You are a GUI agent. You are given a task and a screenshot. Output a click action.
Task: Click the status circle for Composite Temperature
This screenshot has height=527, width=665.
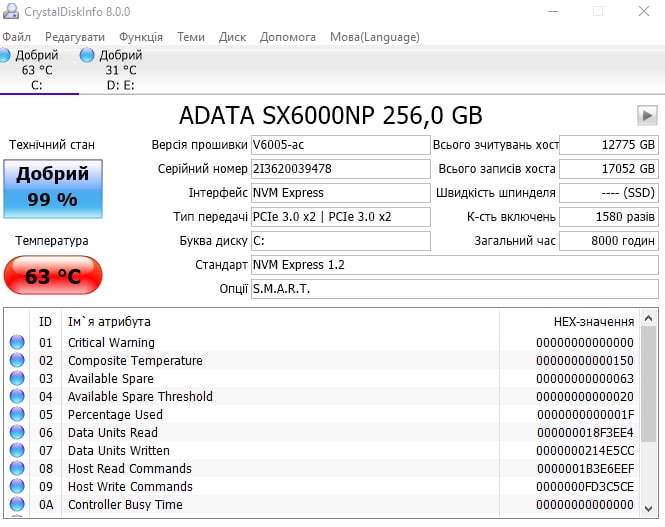[17, 360]
